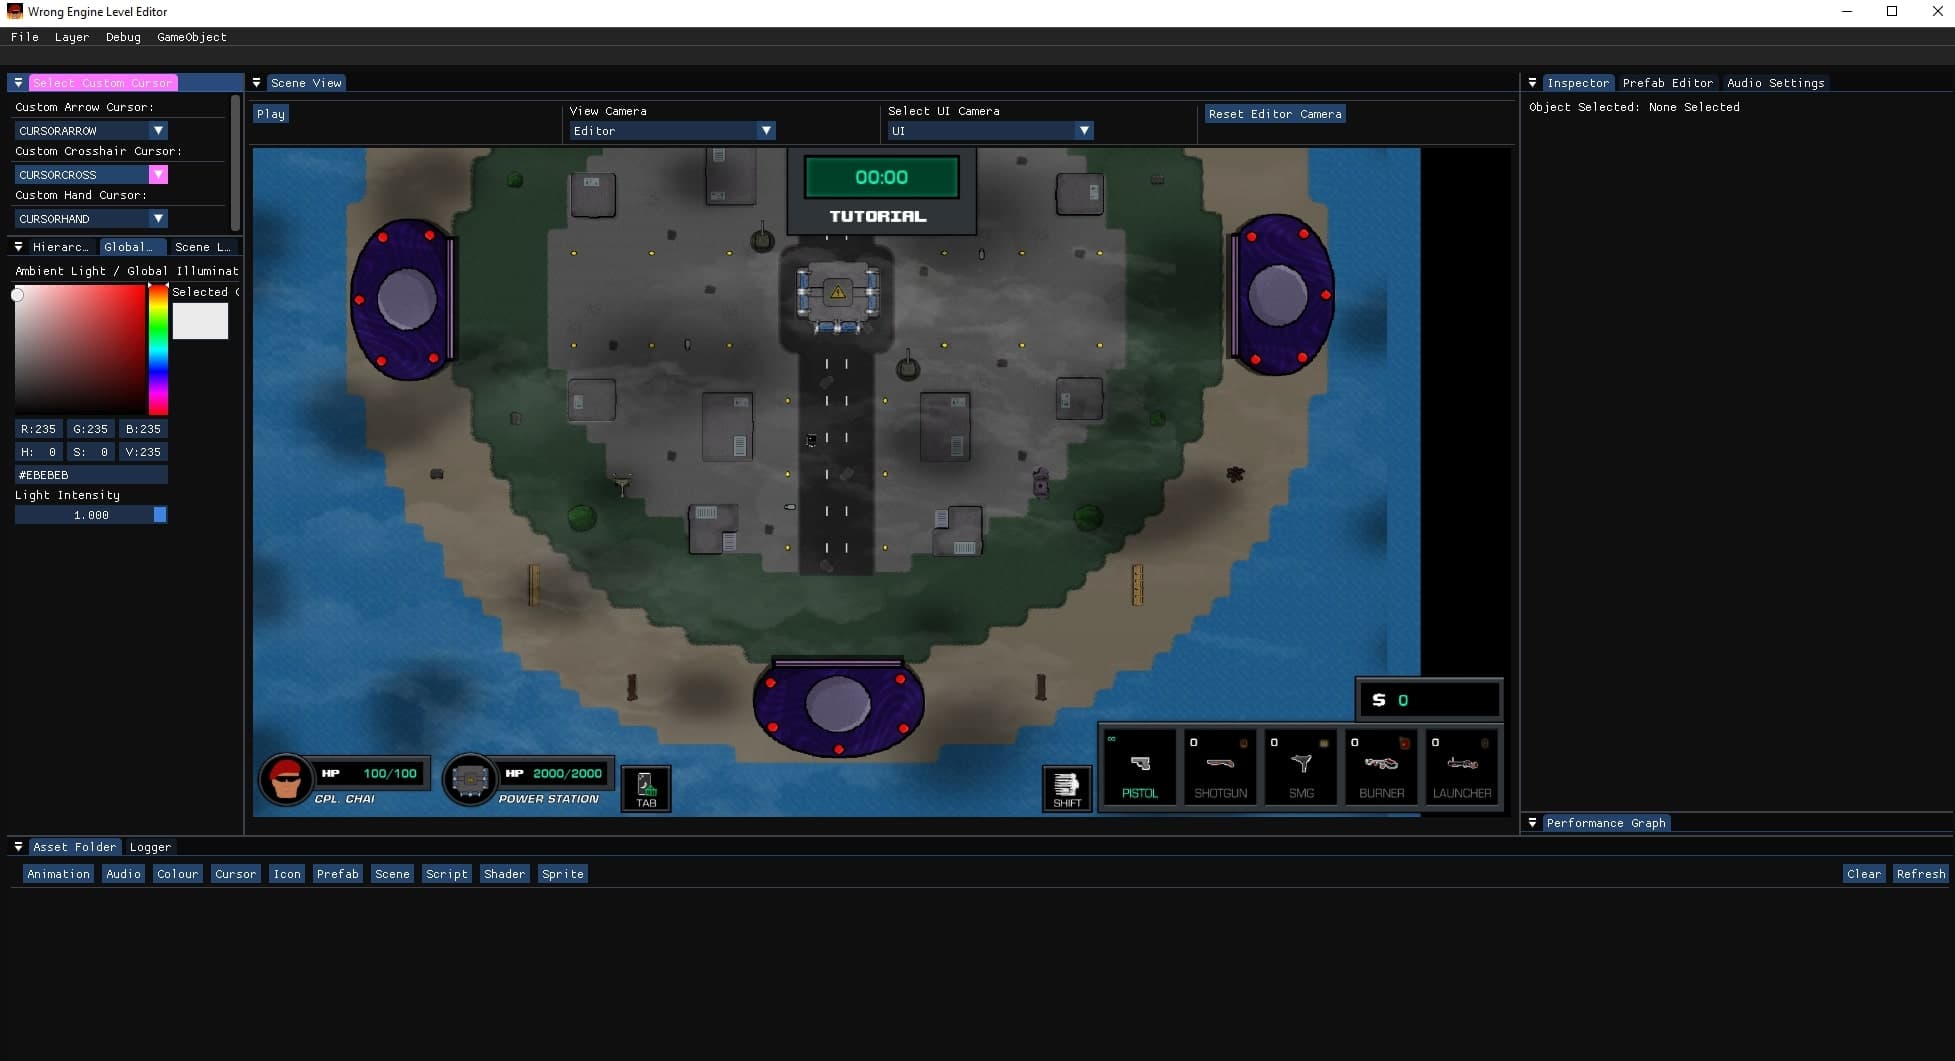The image size is (1955, 1061).
Task: Select the SMG weapon slot icon
Action: pyautogui.click(x=1301, y=767)
